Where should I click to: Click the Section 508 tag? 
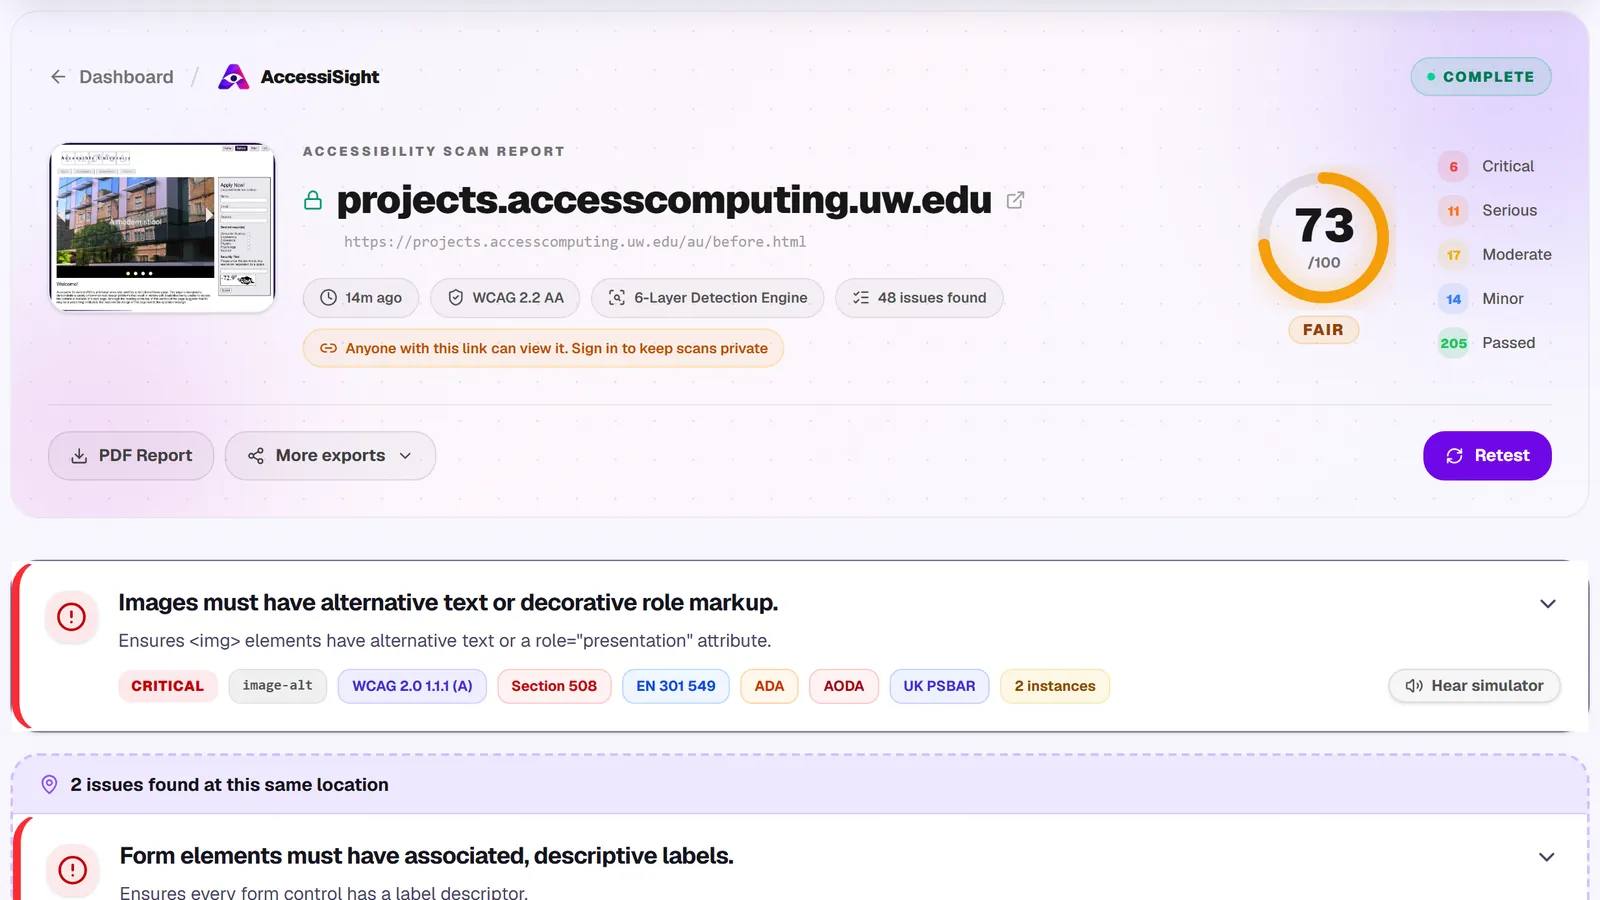pos(554,686)
